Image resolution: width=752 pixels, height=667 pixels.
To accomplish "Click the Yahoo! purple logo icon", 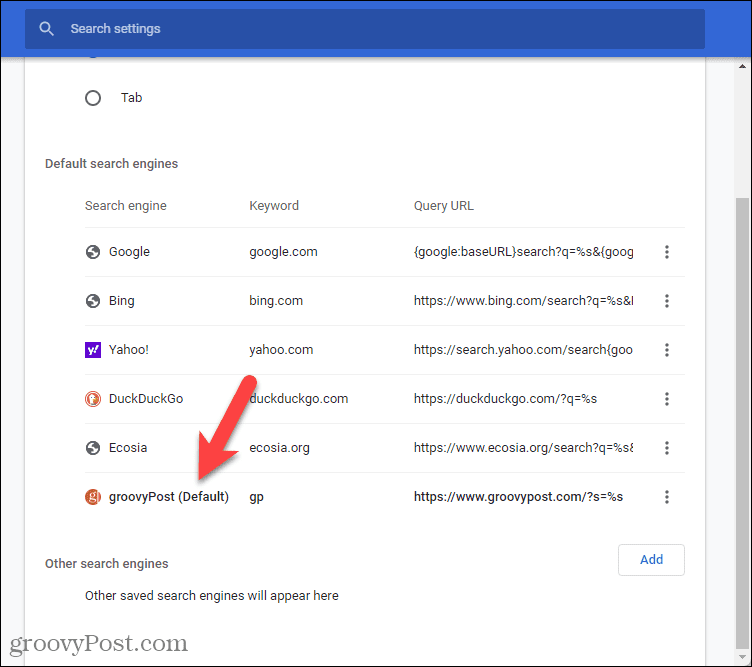I will pyautogui.click(x=93, y=350).
